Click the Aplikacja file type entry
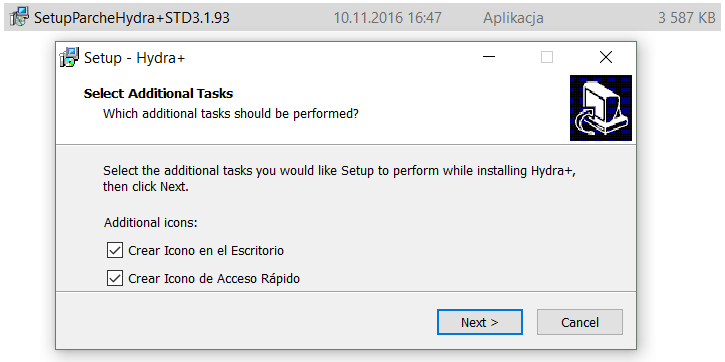 tap(513, 18)
